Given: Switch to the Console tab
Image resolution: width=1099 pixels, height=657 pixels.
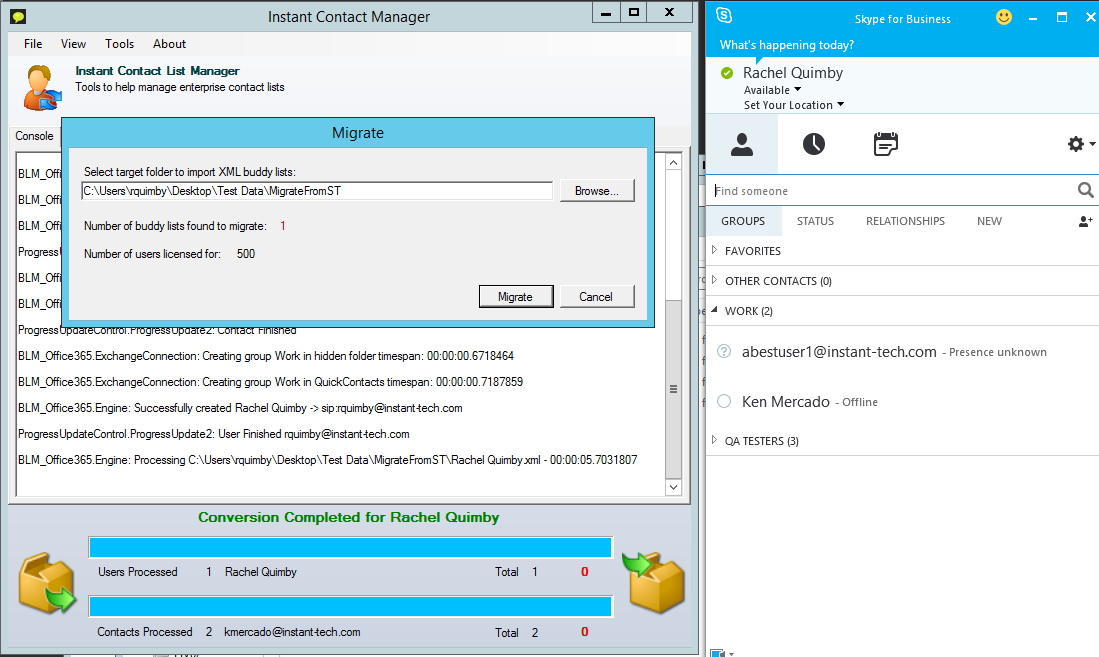Looking at the screenshot, I should click(x=34, y=136).
